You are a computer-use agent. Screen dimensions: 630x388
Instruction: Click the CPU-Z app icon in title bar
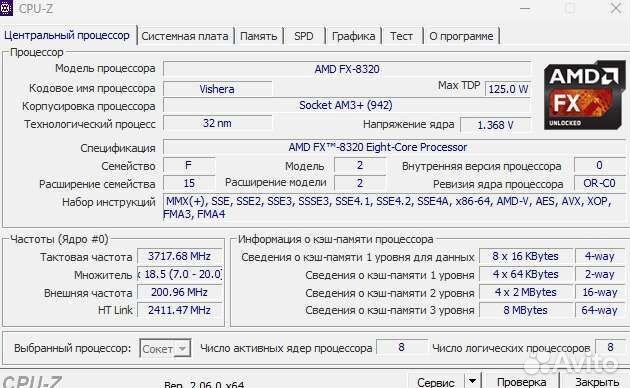point(6,8)
